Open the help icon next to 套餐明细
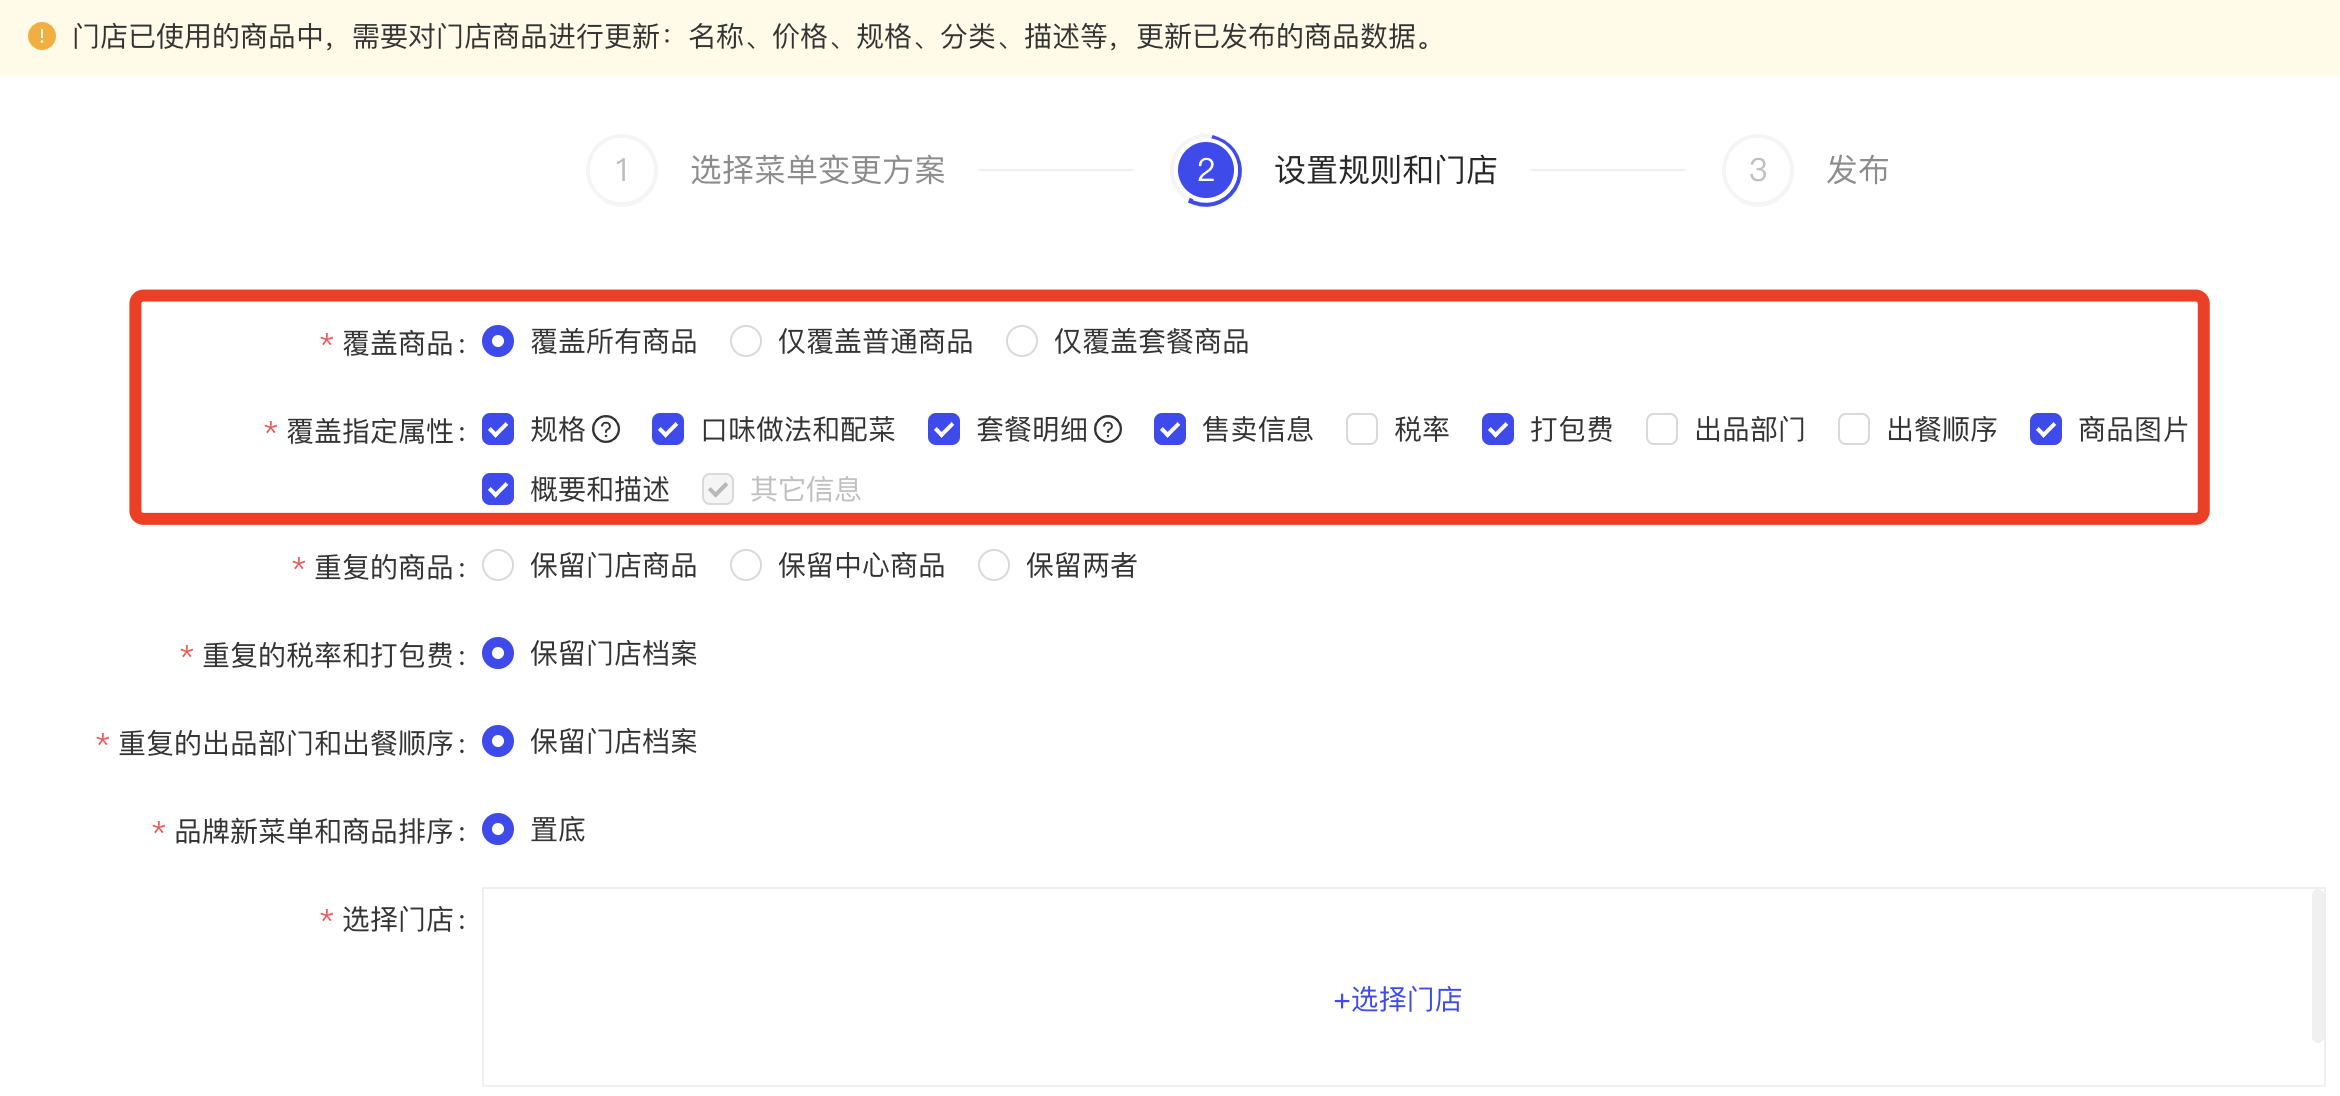Screen dimensions: 2340x1096 pyautogui.click(x=1108, y=430)
